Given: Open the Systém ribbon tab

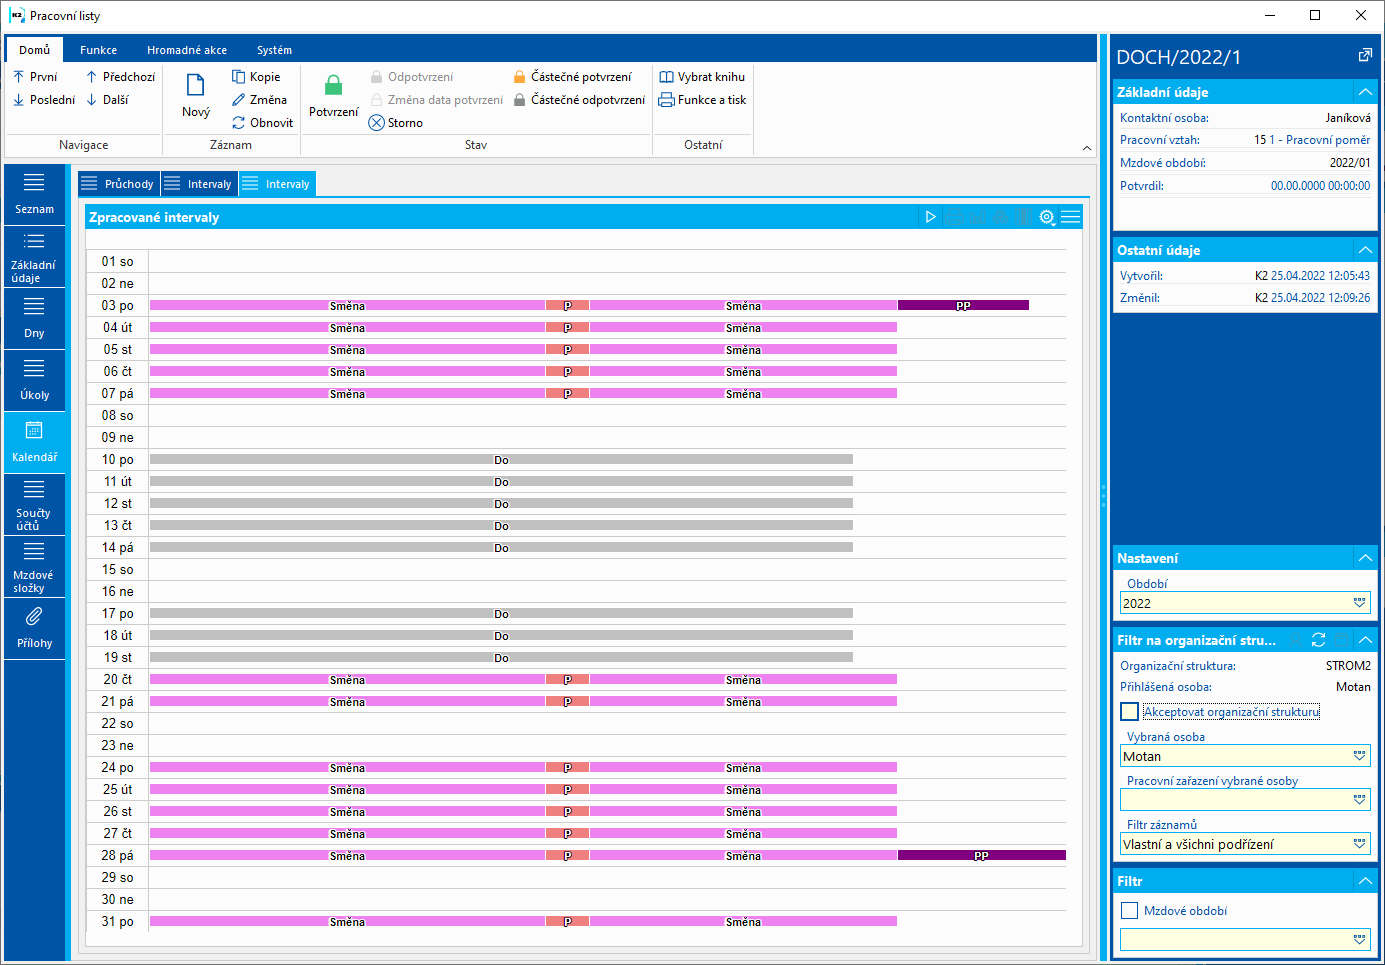Looking at the screenshot, I should (x=274, y=50).
